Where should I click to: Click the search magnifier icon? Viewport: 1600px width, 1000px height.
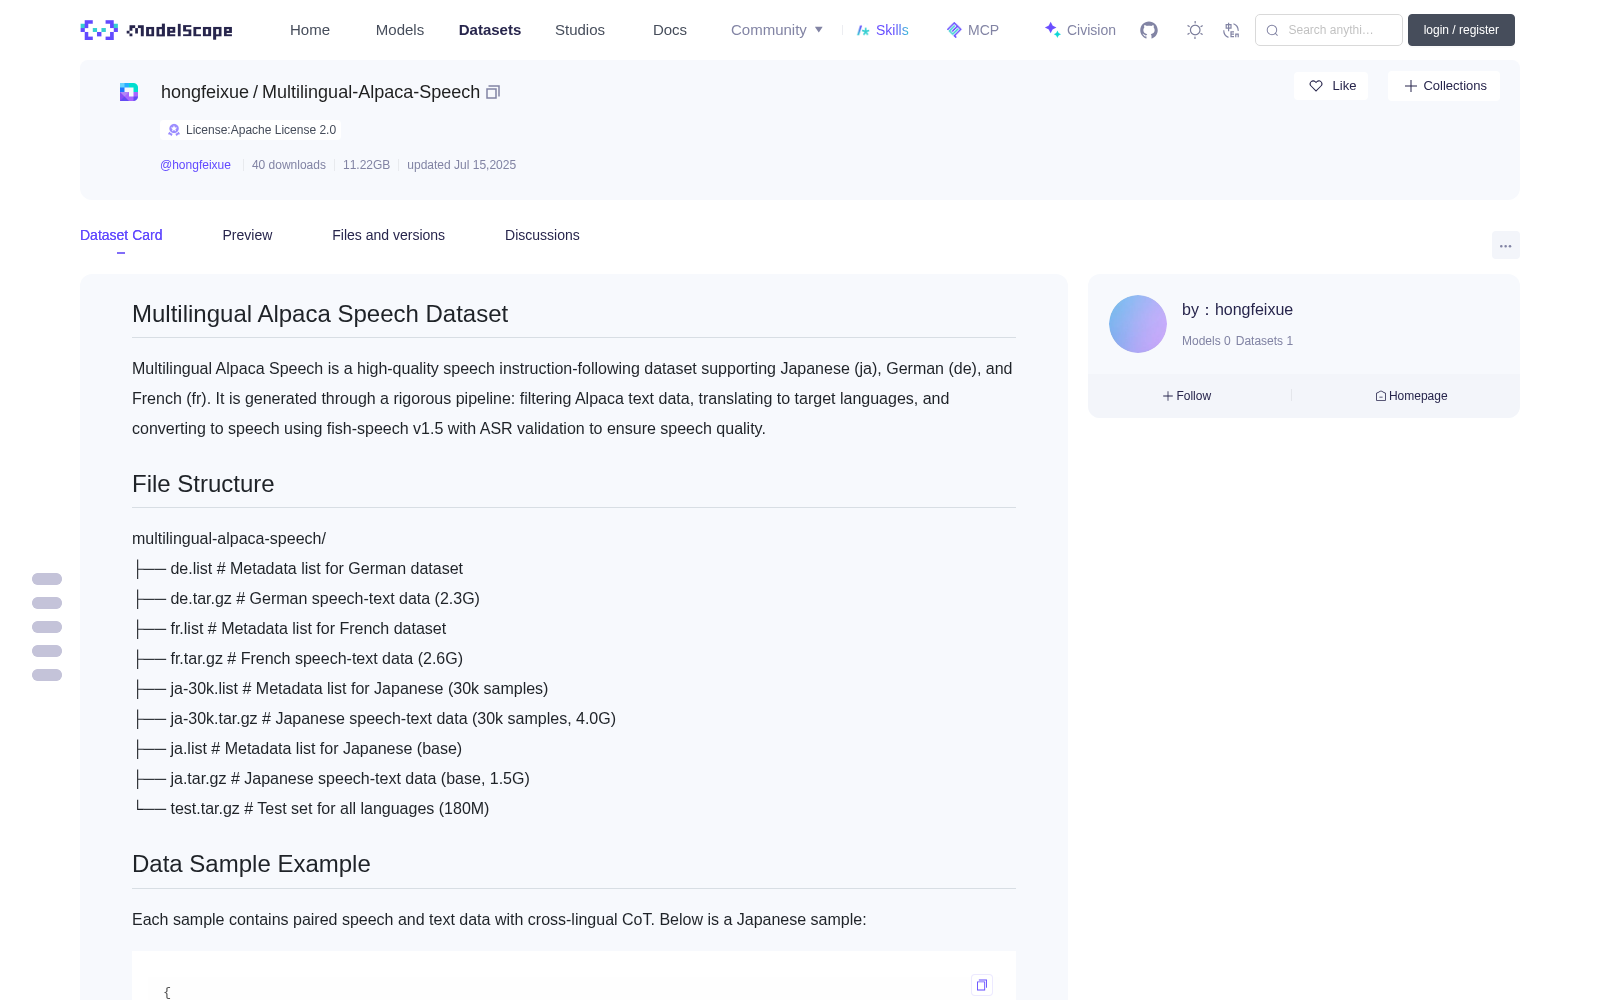tap(1272, 30)
